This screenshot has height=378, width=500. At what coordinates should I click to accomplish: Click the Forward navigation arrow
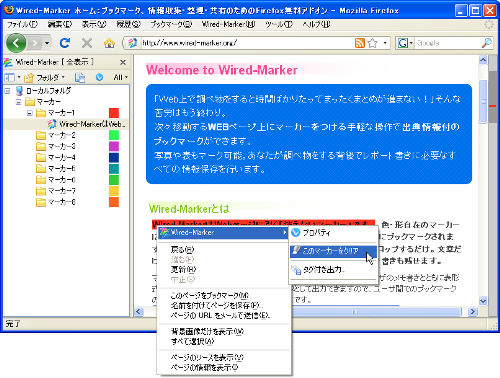click(x=35, y=43)
